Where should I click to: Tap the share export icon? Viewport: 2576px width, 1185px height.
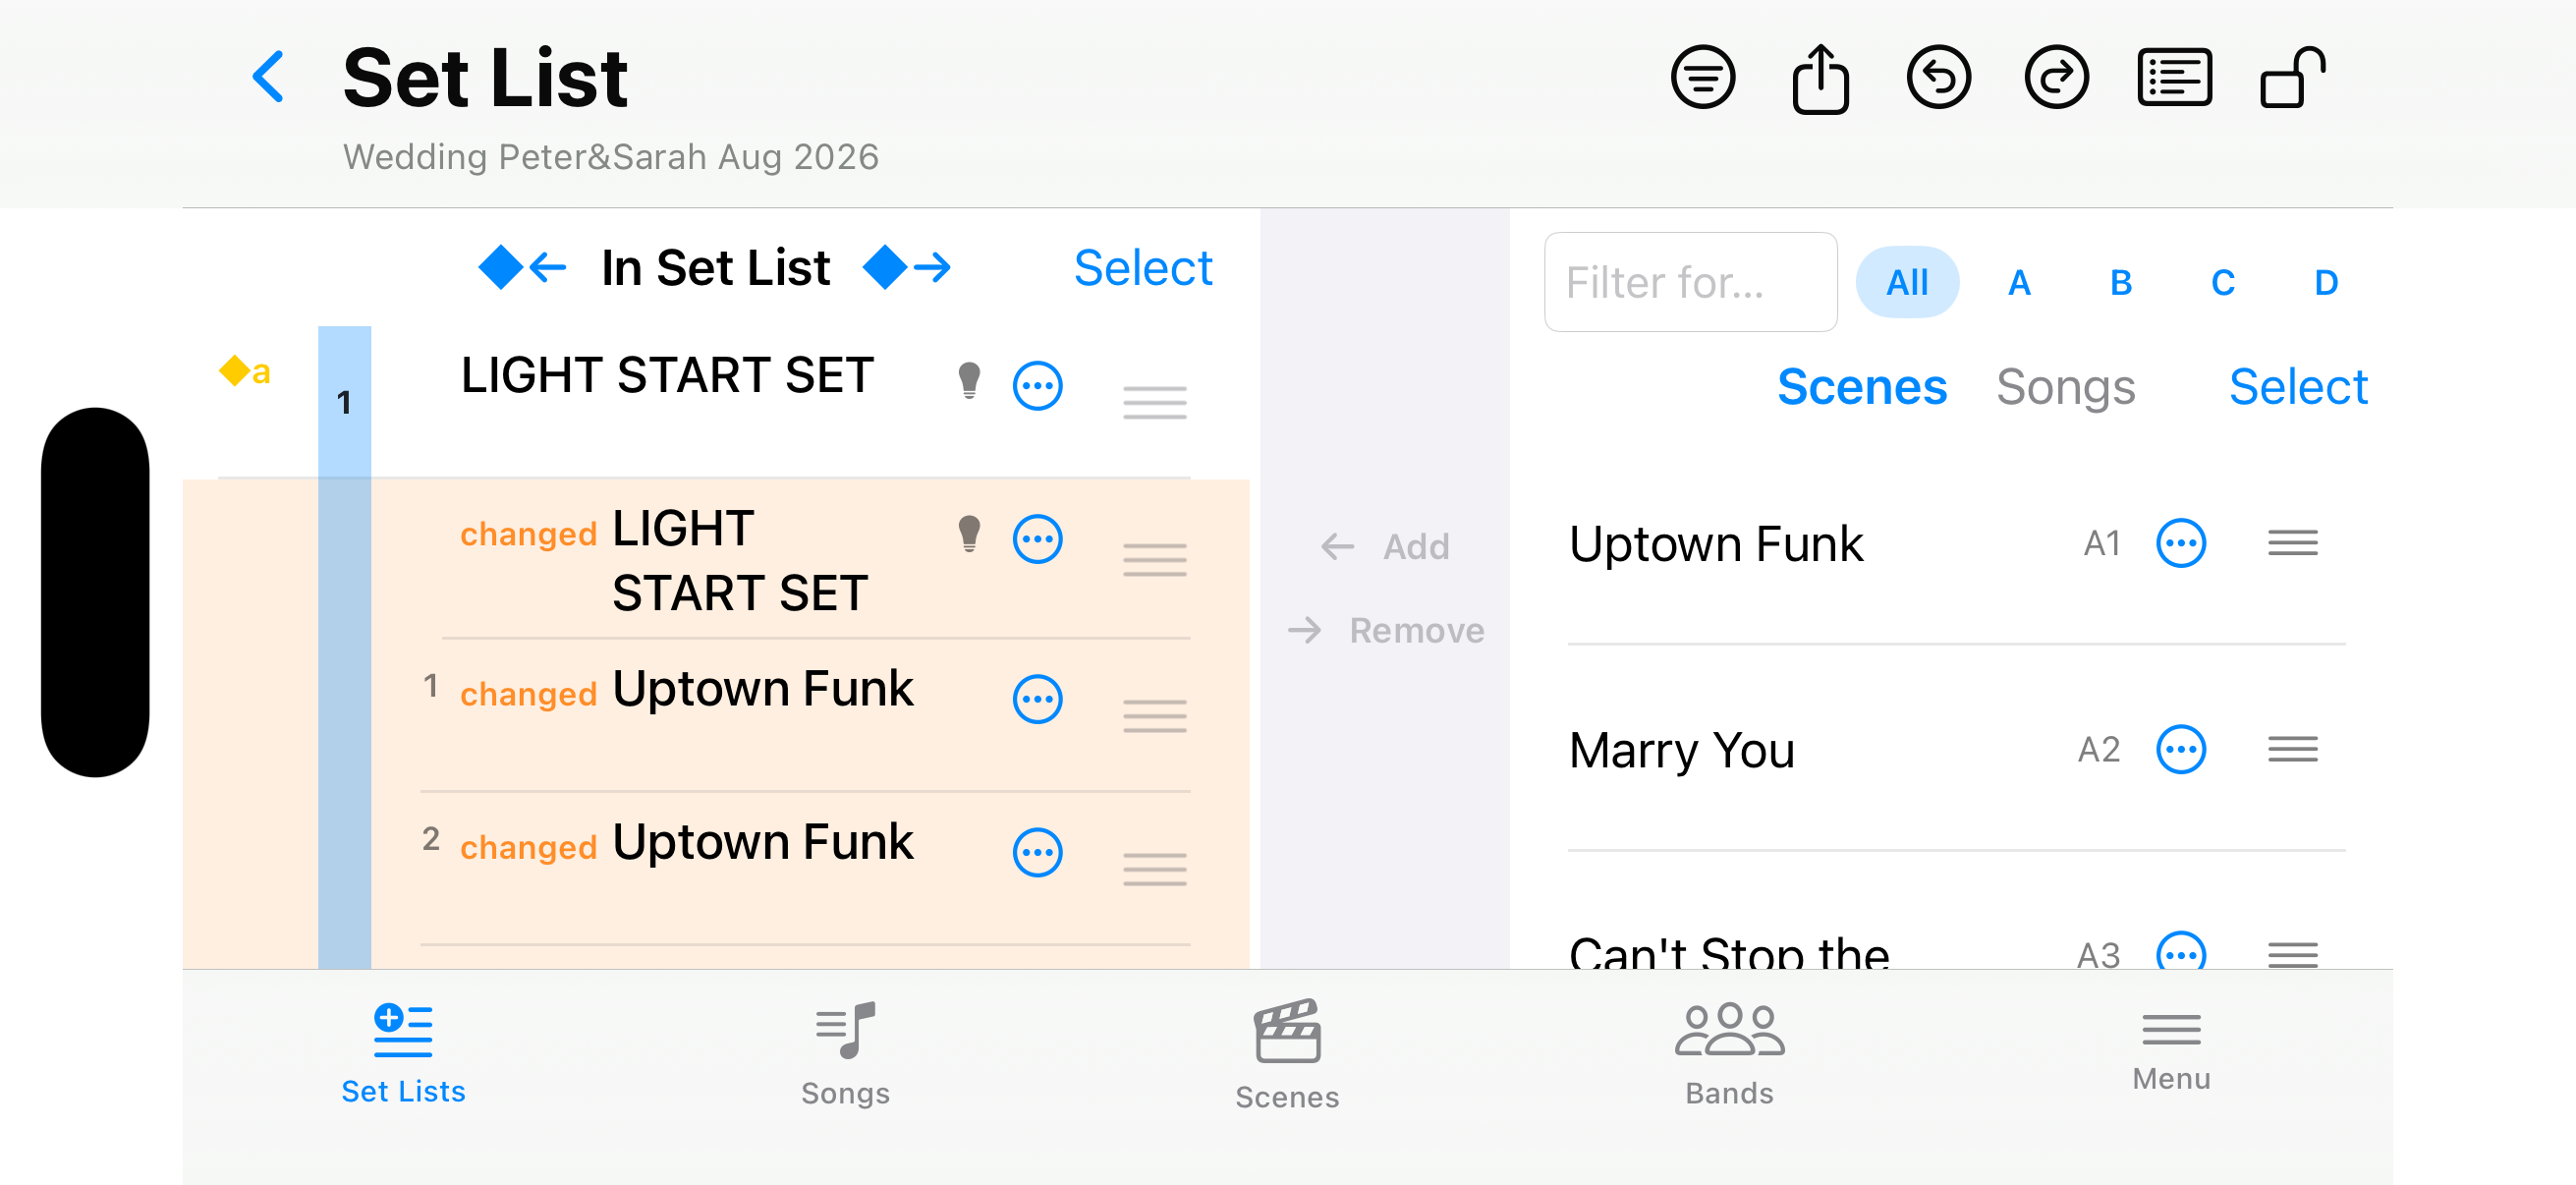tap(1820, 78)
